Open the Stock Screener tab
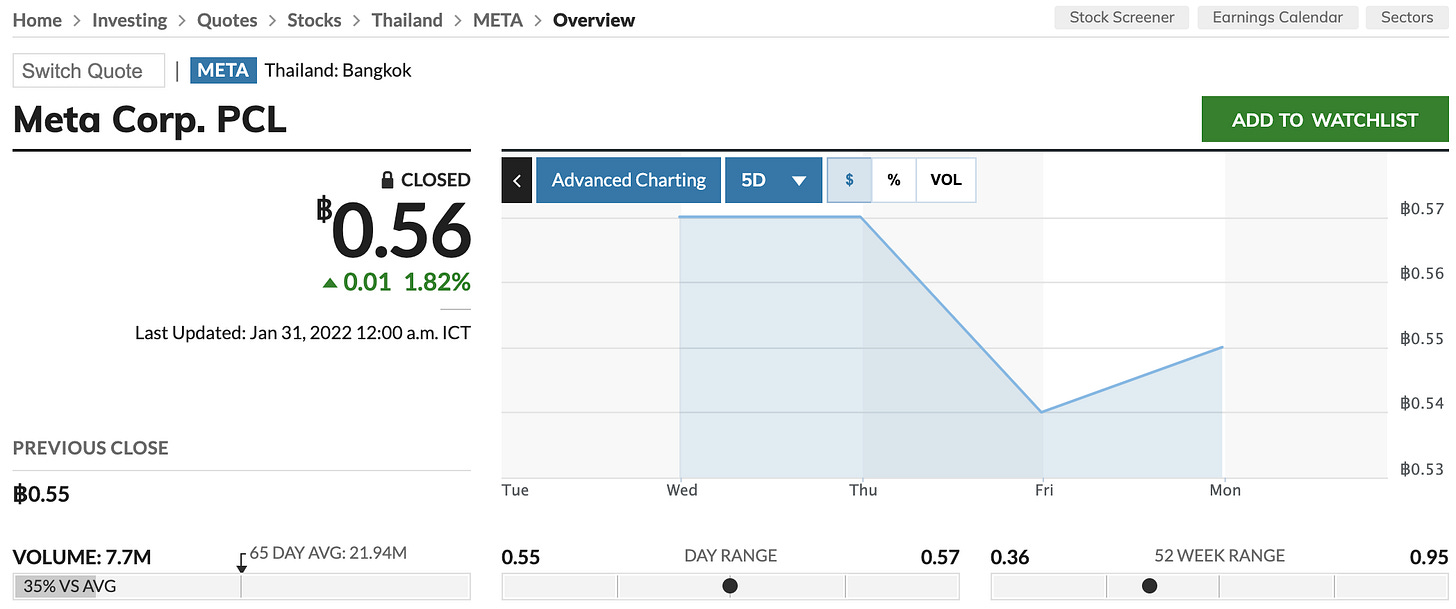1456x609 pixels. [x=1122, y=17]
